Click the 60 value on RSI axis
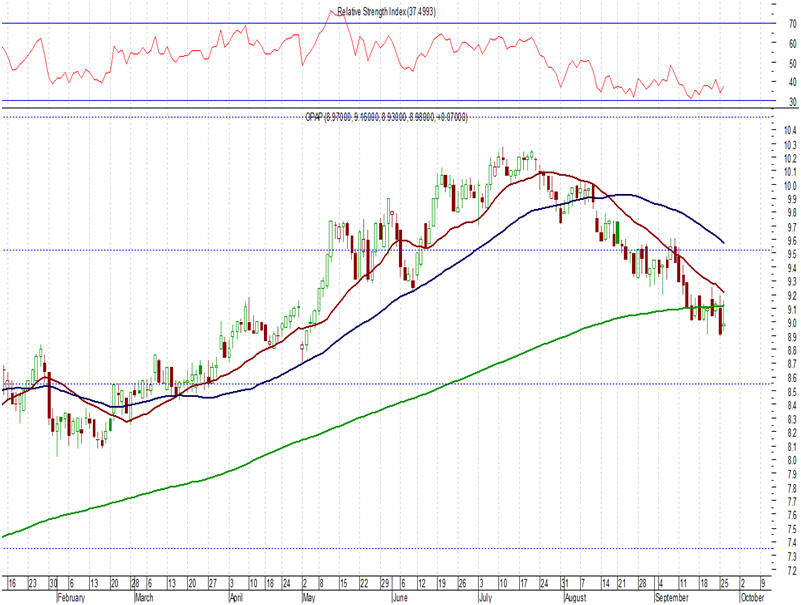 point(792,44)
